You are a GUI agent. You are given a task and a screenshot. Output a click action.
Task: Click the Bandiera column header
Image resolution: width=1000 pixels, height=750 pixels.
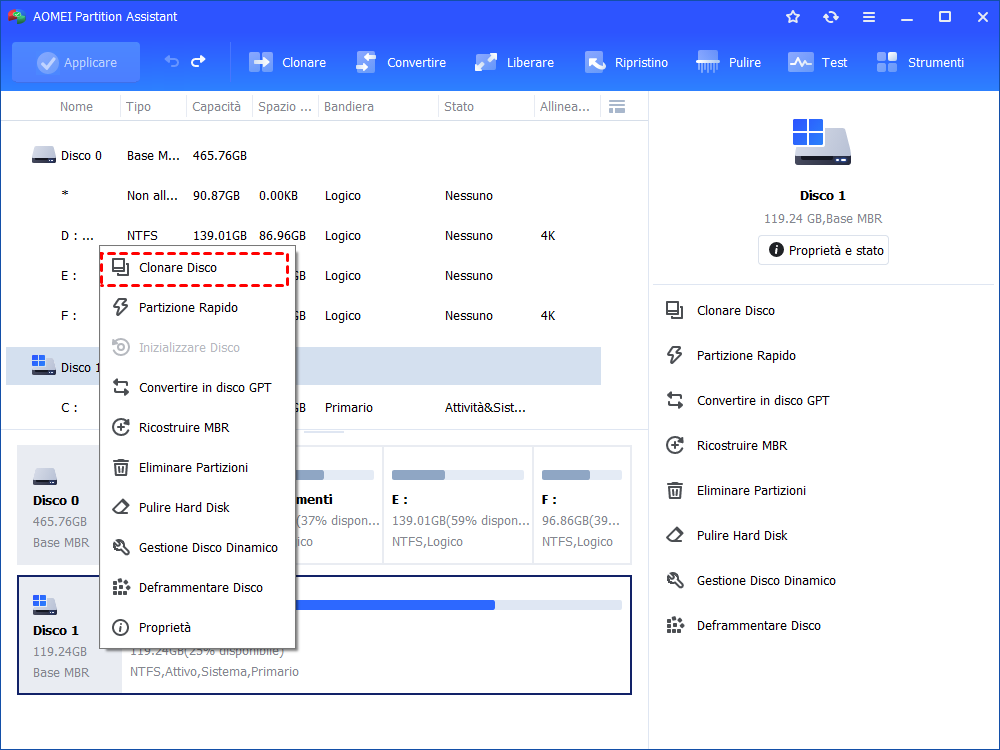coord(349,107)
